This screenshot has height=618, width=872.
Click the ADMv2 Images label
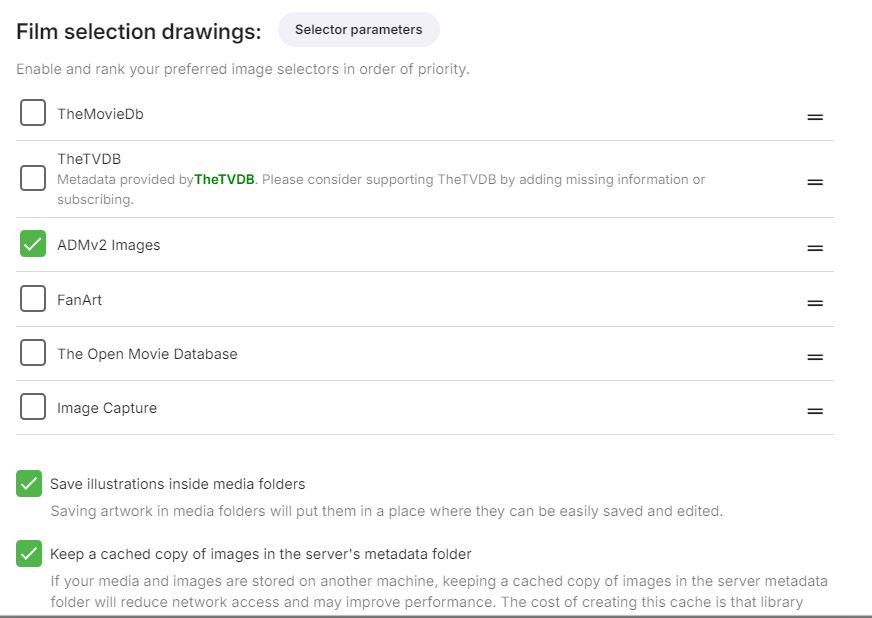coord(108,245)
